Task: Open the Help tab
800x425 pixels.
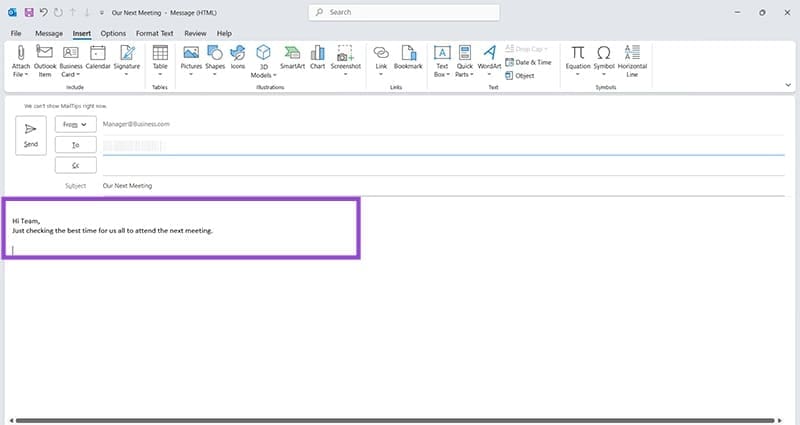Action: (x=224, y=33)
